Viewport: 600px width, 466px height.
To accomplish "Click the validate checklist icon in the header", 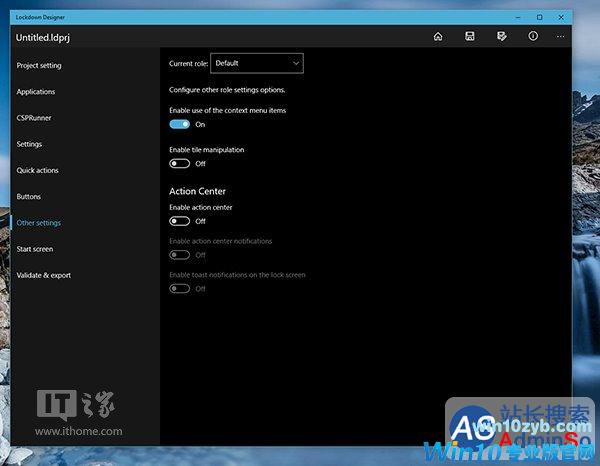I will click(501, 37).
